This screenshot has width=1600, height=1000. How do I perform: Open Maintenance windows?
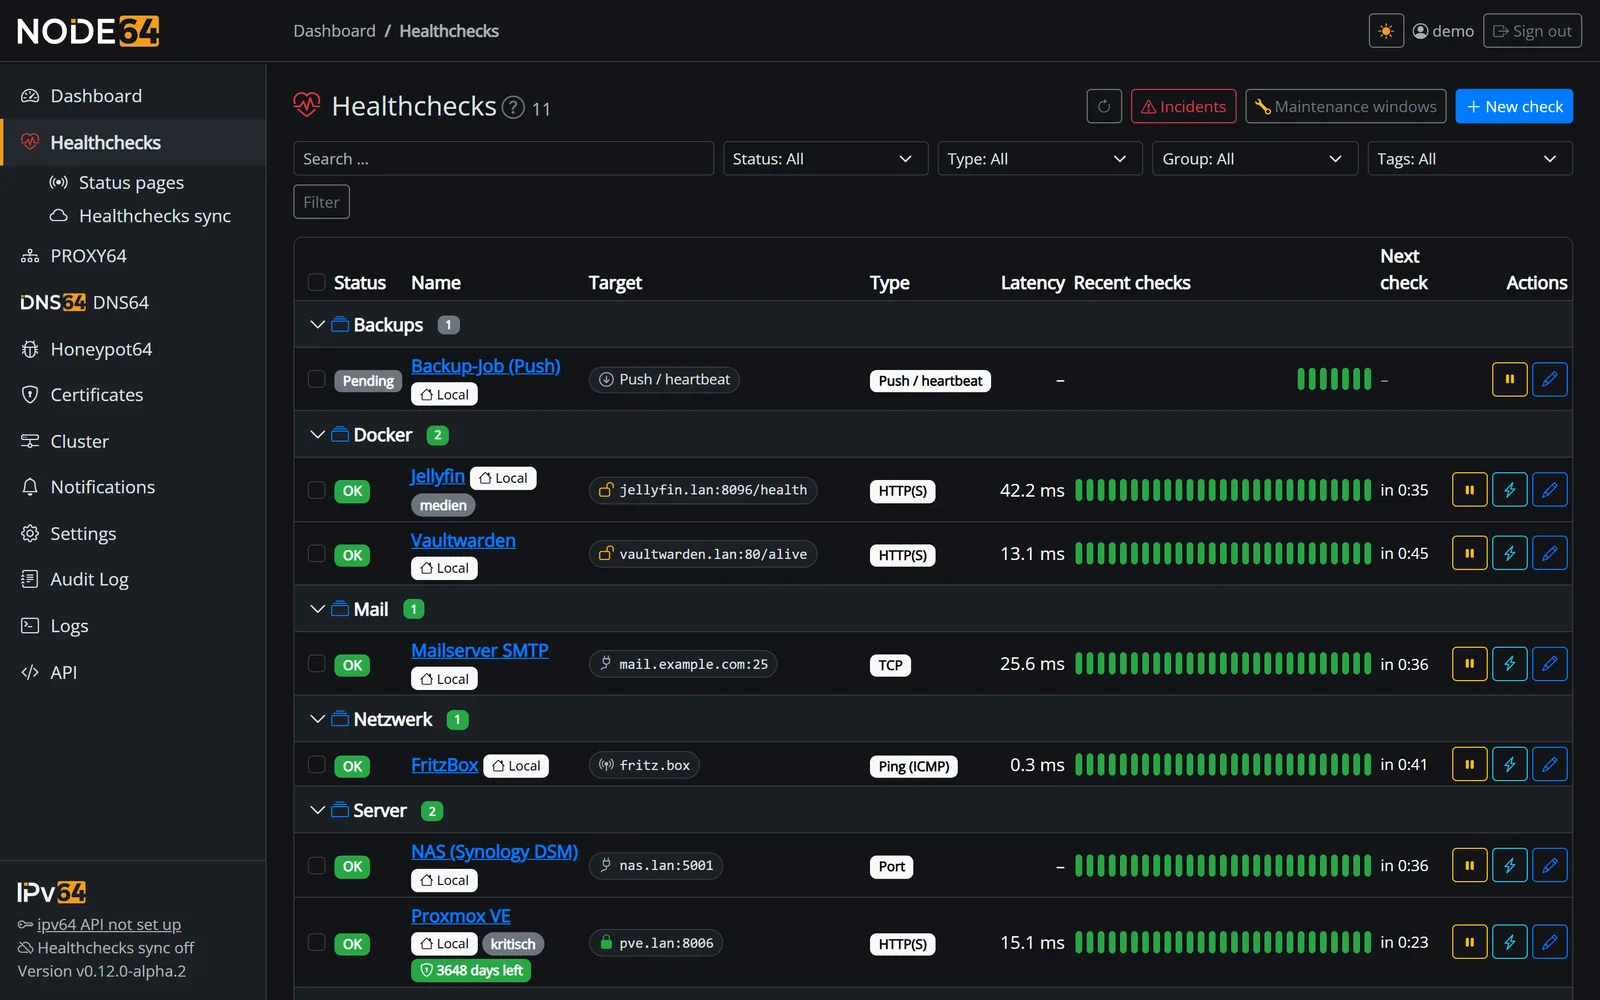pos(1346,106)
